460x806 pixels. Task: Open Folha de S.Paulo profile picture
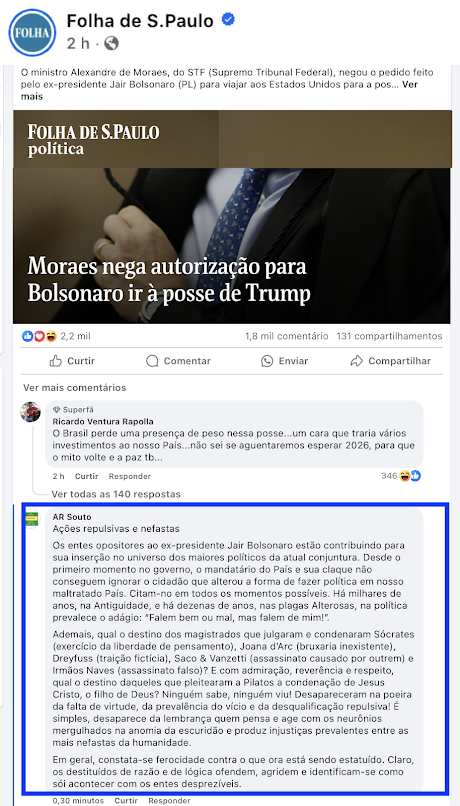point(32,32)
